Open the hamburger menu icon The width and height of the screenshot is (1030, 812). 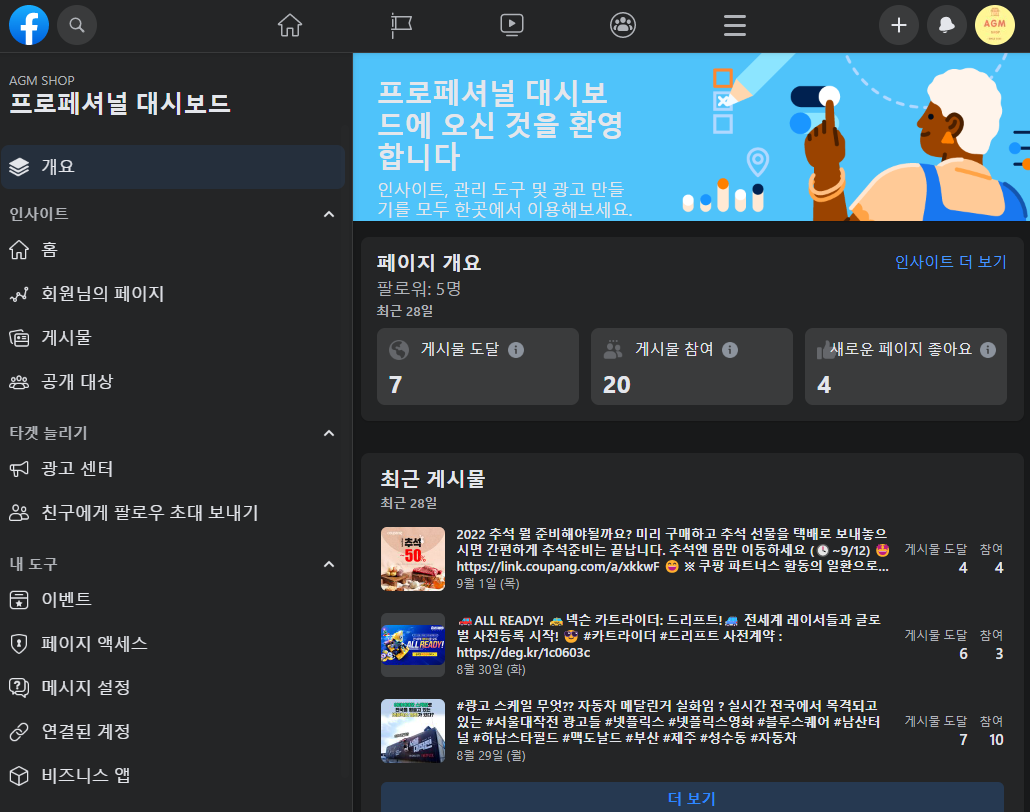(734, 25)
